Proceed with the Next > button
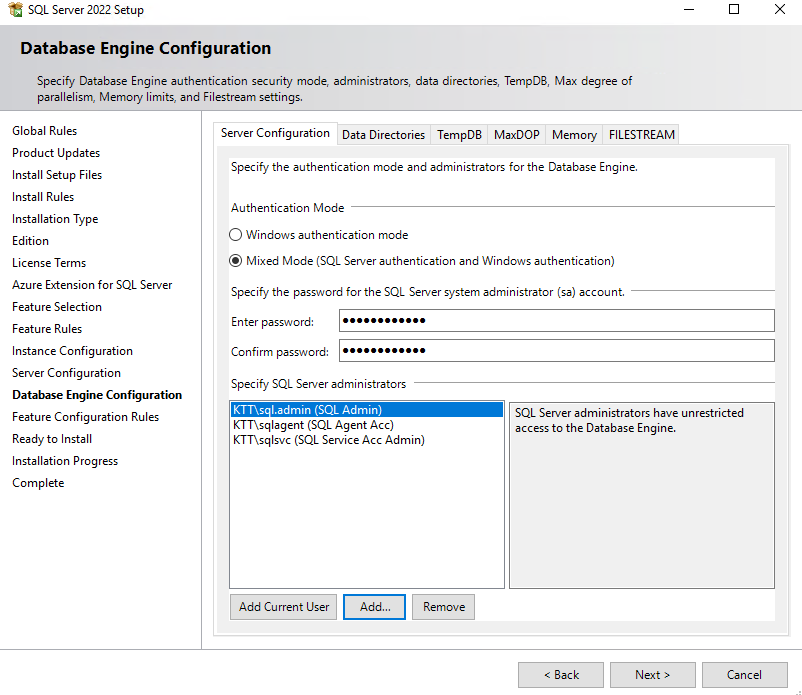 click(653, 675)
